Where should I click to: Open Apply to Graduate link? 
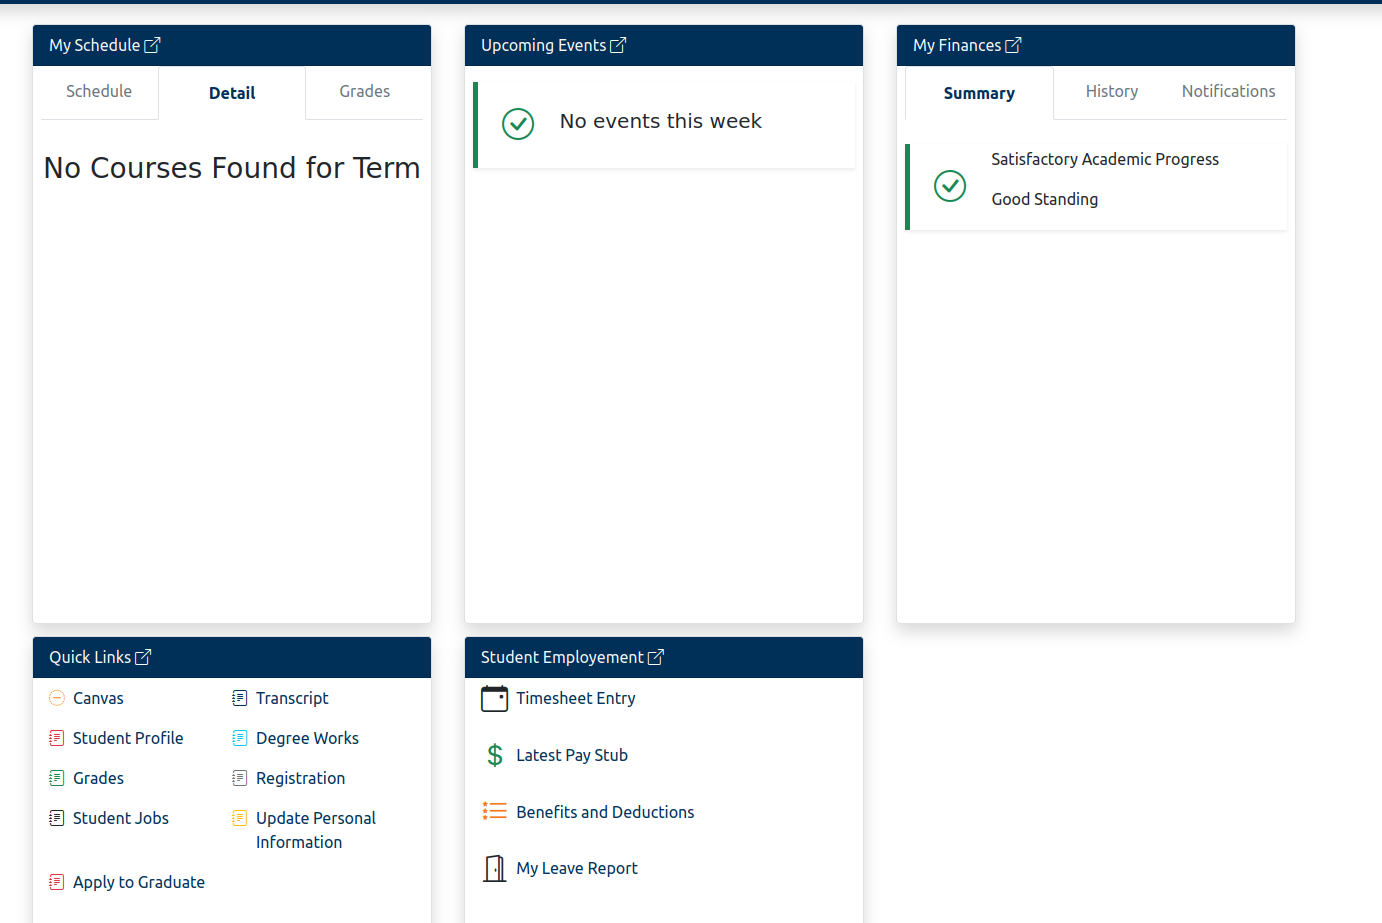tap(139, 882)
